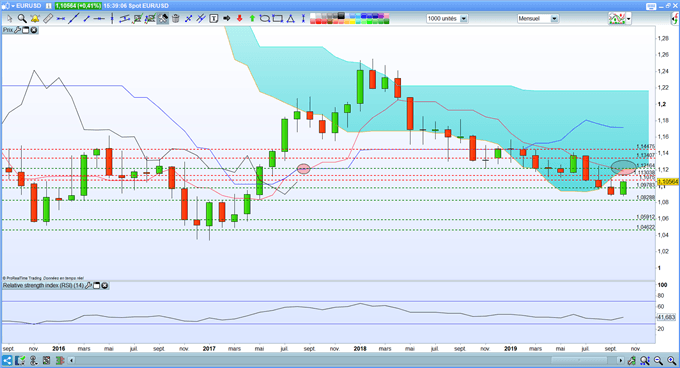This screenshot has width=680, height=368.
Task: Click the 1,04622 support level label
Action: click(646, 227)
